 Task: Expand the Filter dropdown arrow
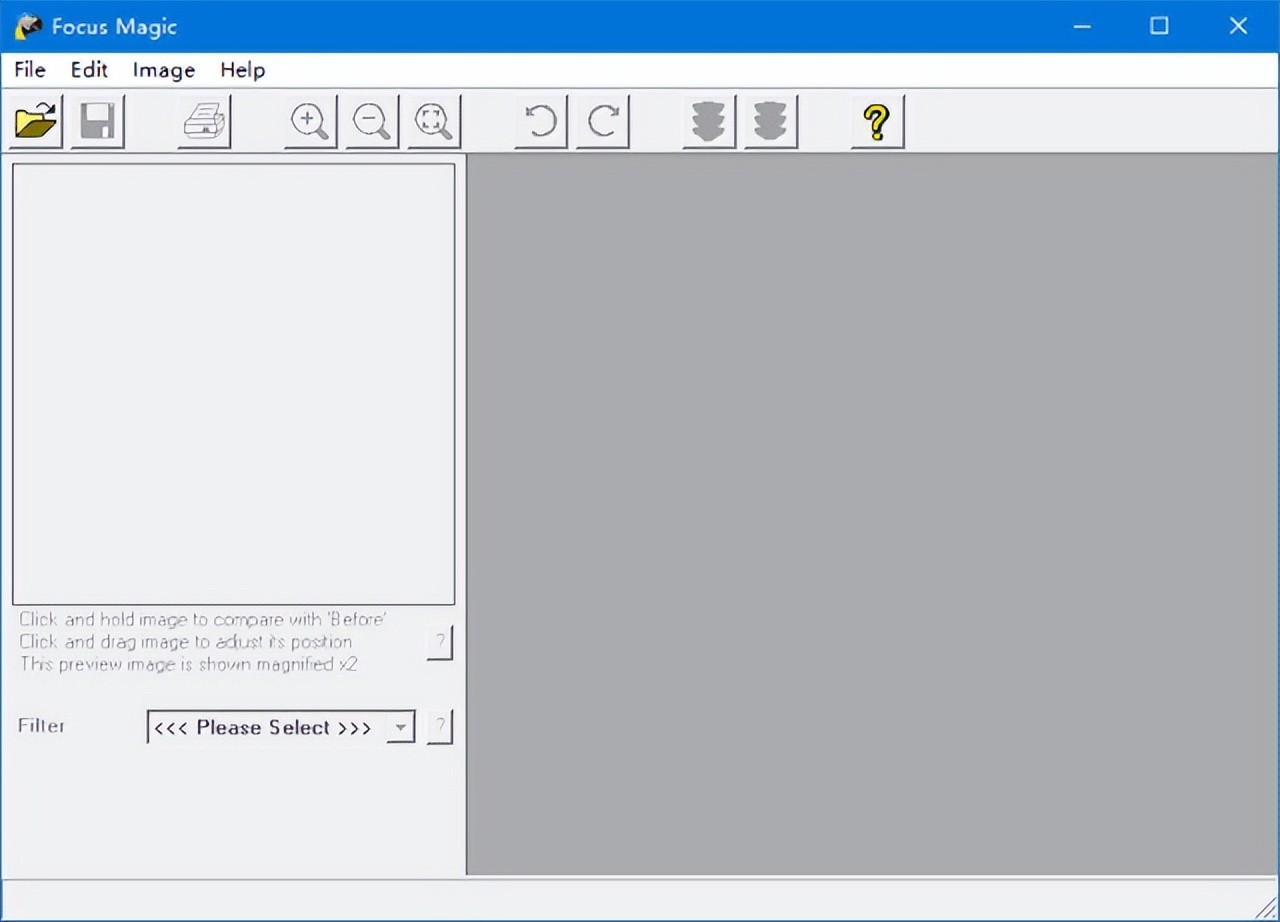coord(400,727)
